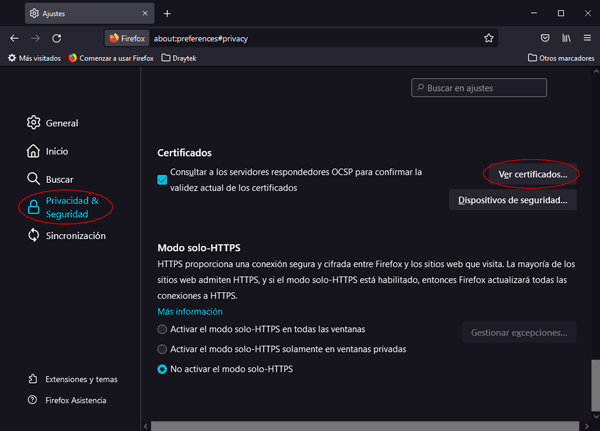Image resolution: width=600 pixels, height=431 pixels.
Task: Close the Ajustes tab
Action: [145, 13]
